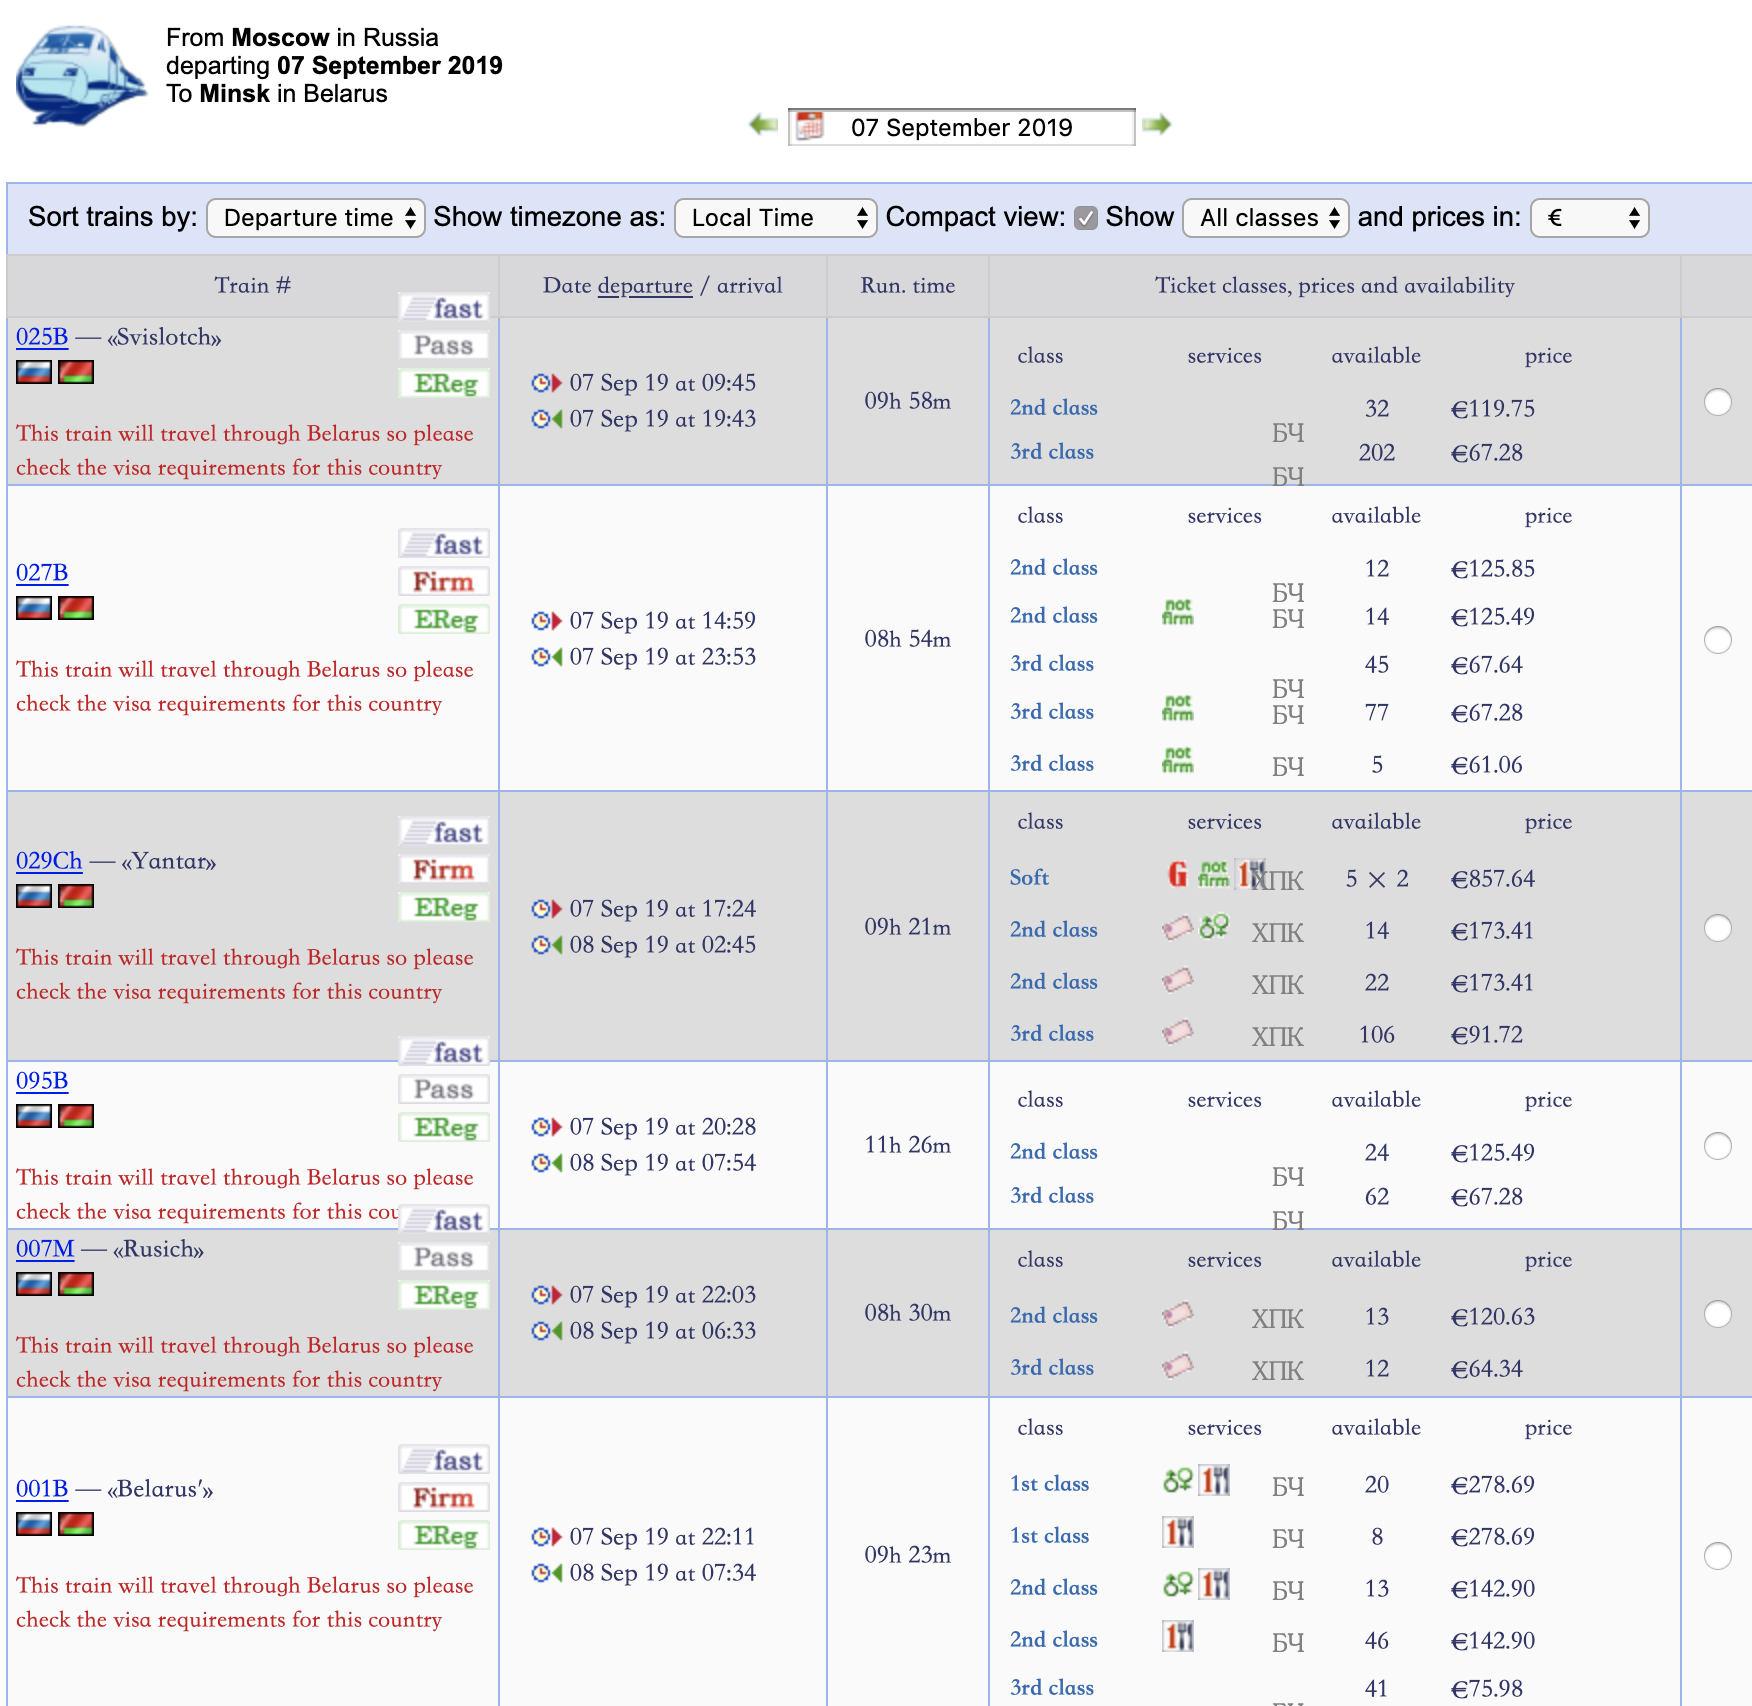Click the Firm badge for train 027B
This screenshot has height=1706, width=1752.
pyautogui.click(x=443, y=582)
